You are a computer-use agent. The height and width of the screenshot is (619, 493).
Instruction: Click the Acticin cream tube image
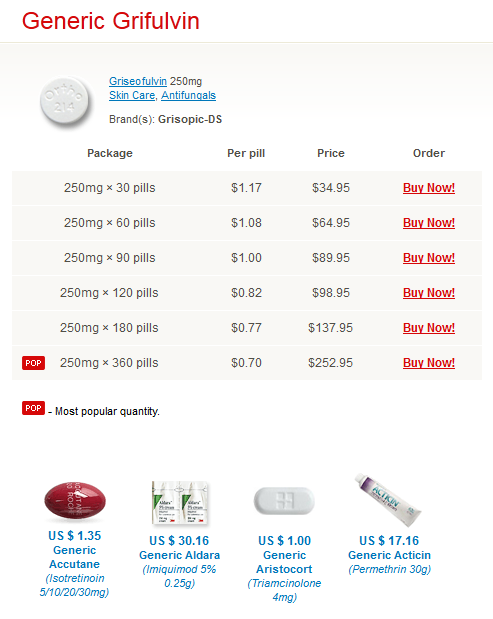(x=388, y=500)
